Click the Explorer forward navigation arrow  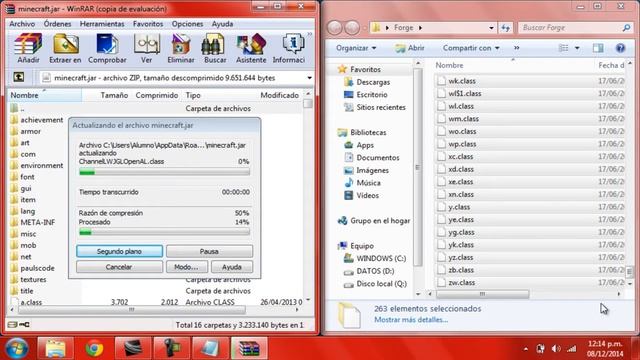pyautogui.click(x=352, y=28)
